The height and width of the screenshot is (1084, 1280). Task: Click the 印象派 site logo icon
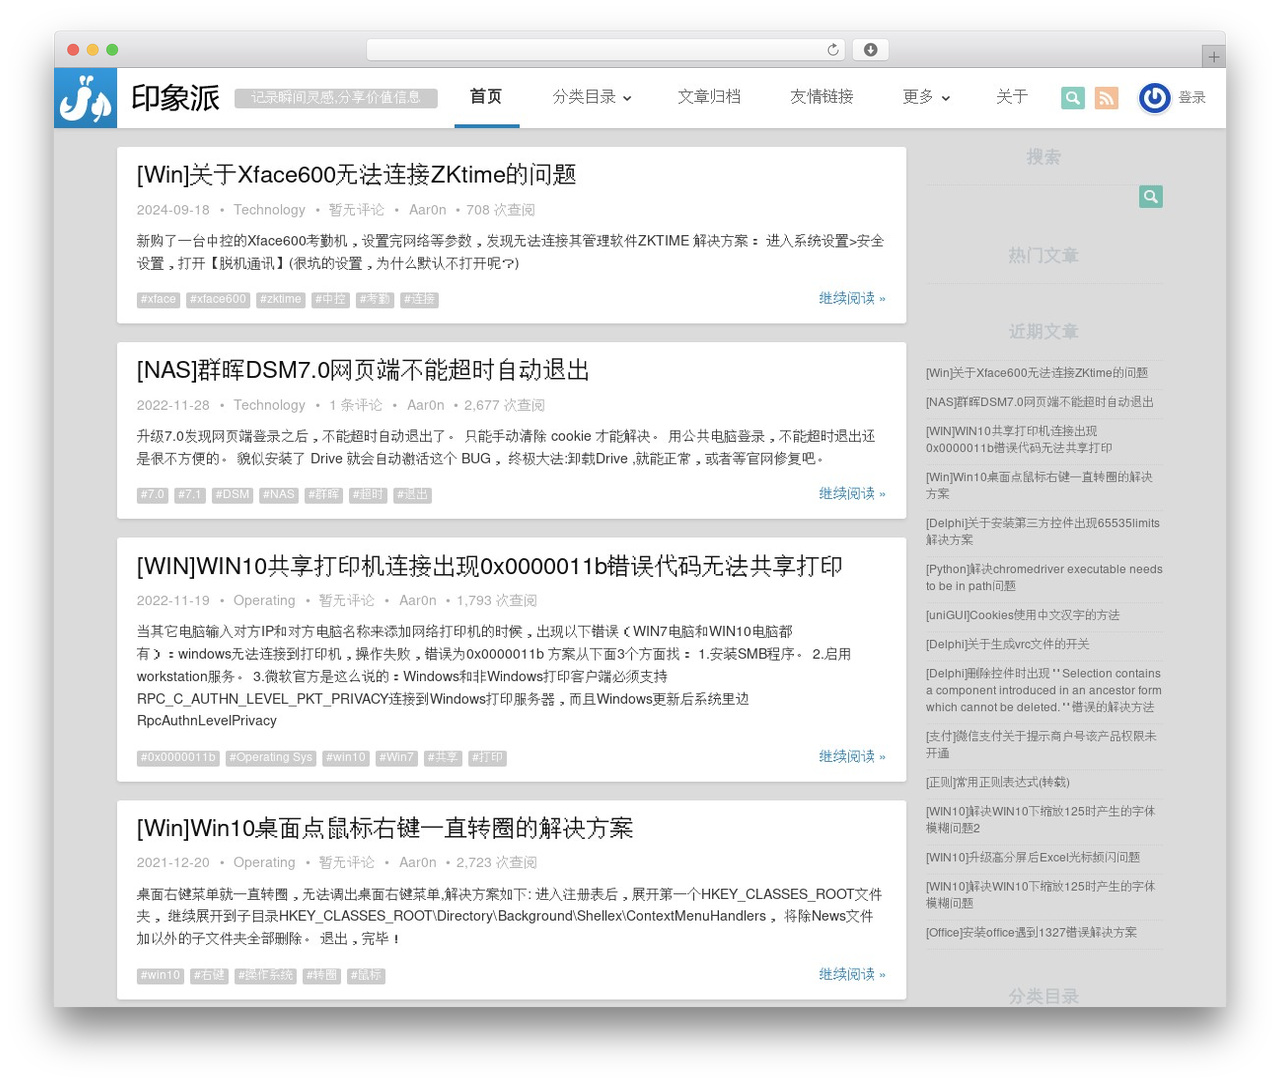click(85, 98)
